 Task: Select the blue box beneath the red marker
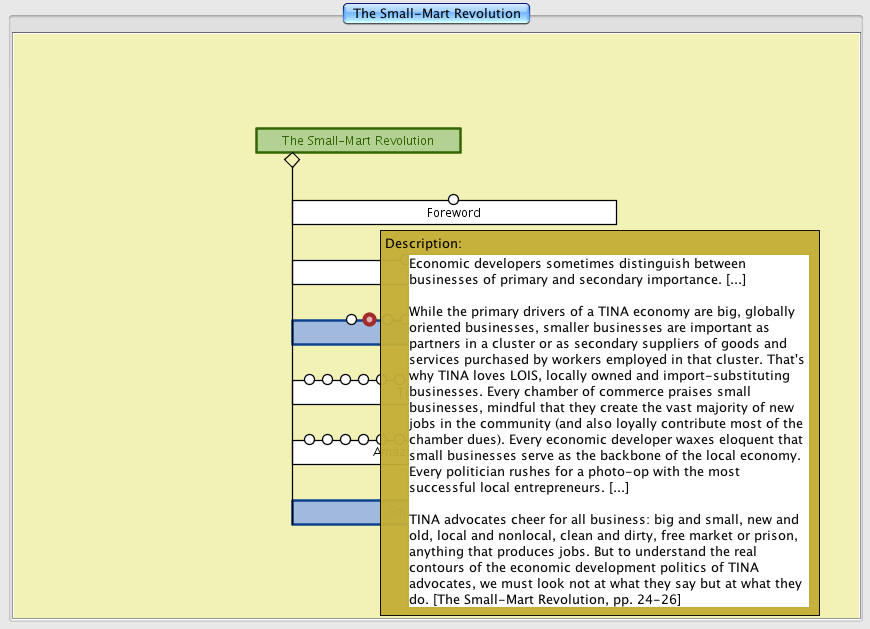pyautogui.click(x=336, y=332)
